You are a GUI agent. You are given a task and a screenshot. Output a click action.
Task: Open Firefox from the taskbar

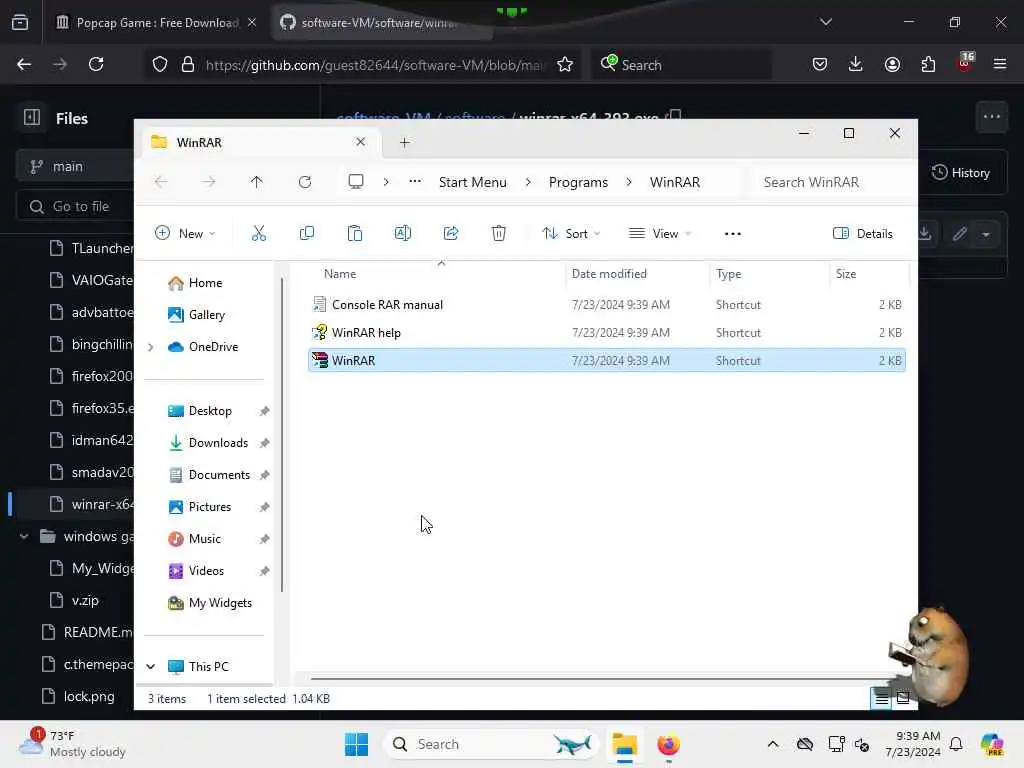668,744
